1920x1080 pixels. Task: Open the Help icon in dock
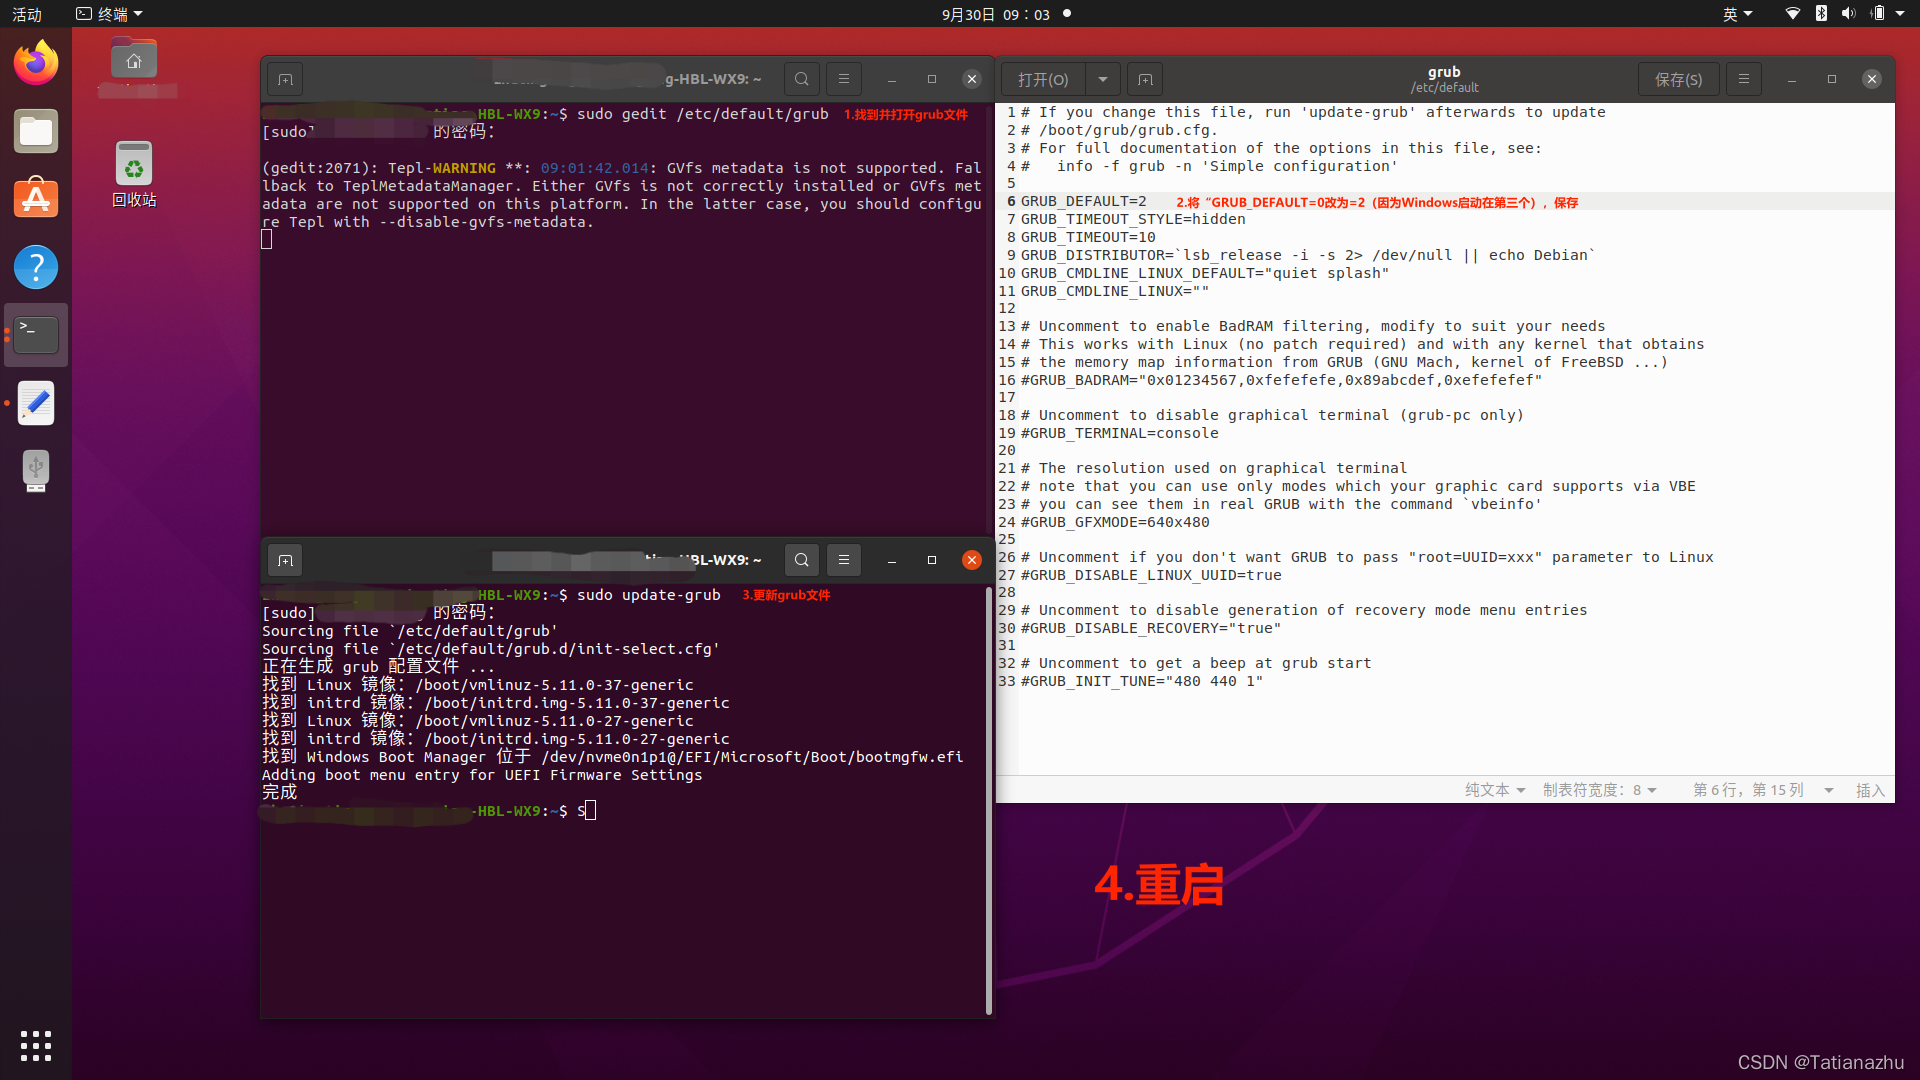[x=36, y=267]
